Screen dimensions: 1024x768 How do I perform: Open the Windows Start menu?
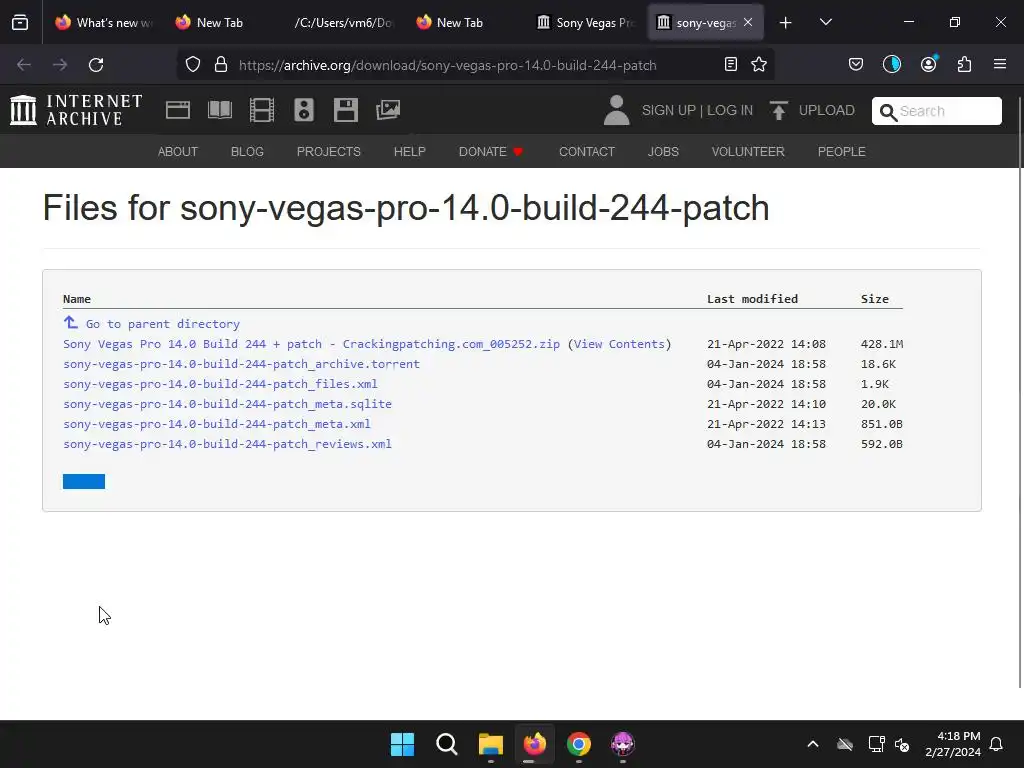point(402,744)
